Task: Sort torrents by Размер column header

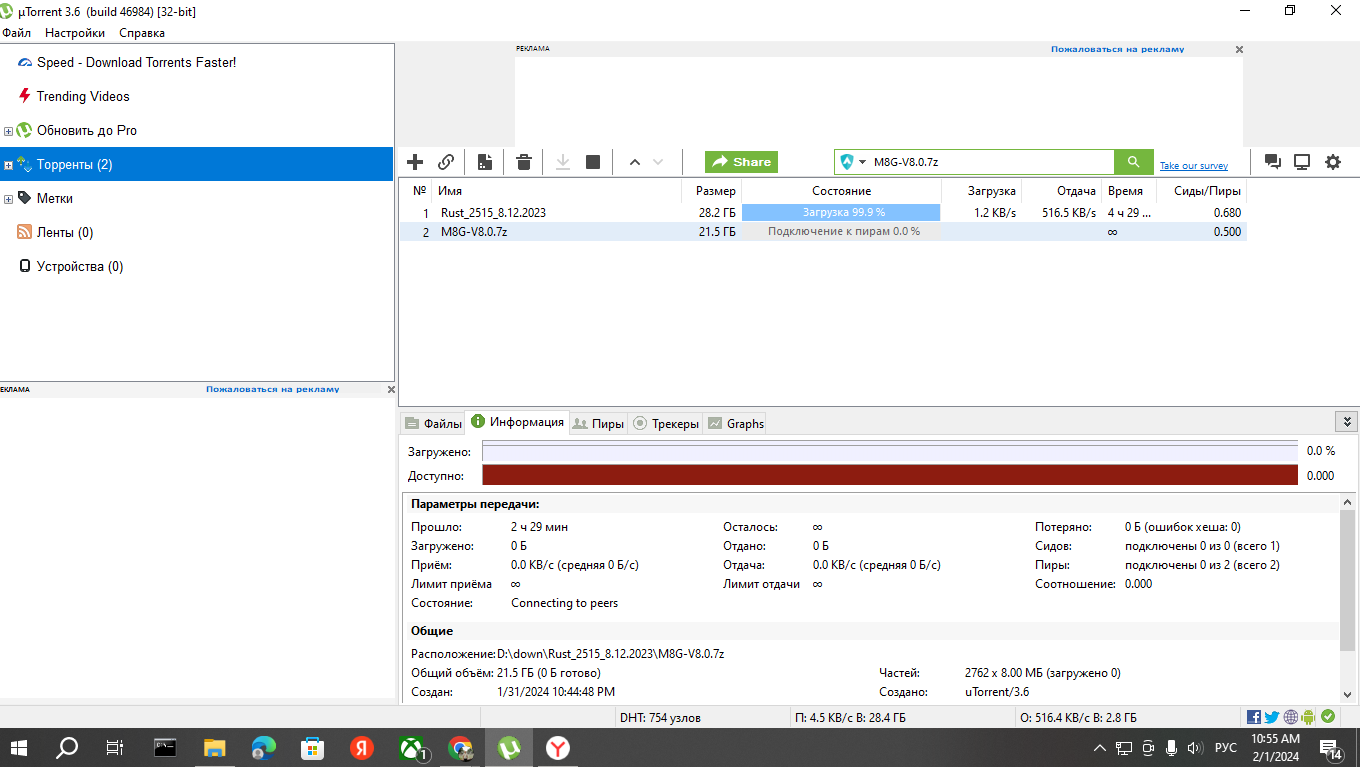Action: tap(711, 190)
